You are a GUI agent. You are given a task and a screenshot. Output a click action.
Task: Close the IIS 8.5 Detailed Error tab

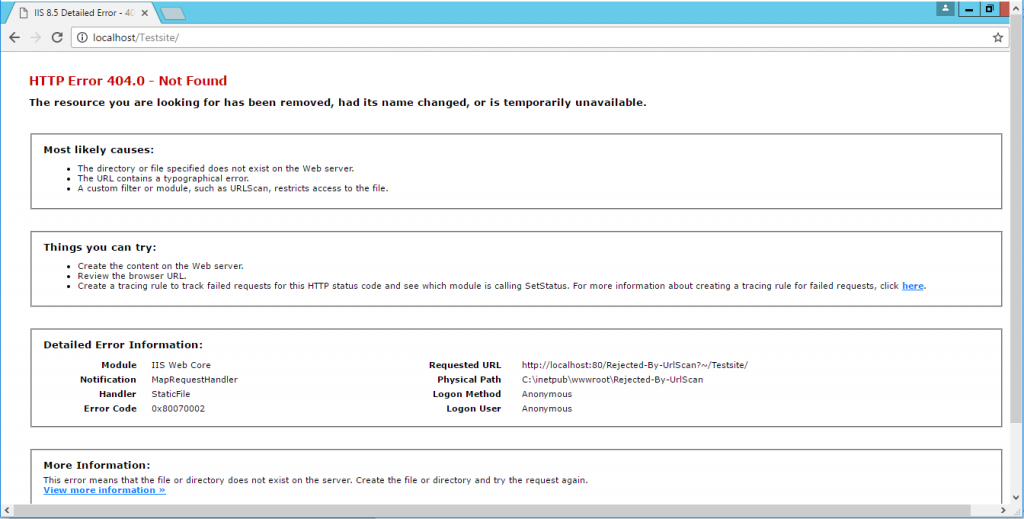(143, 11)
